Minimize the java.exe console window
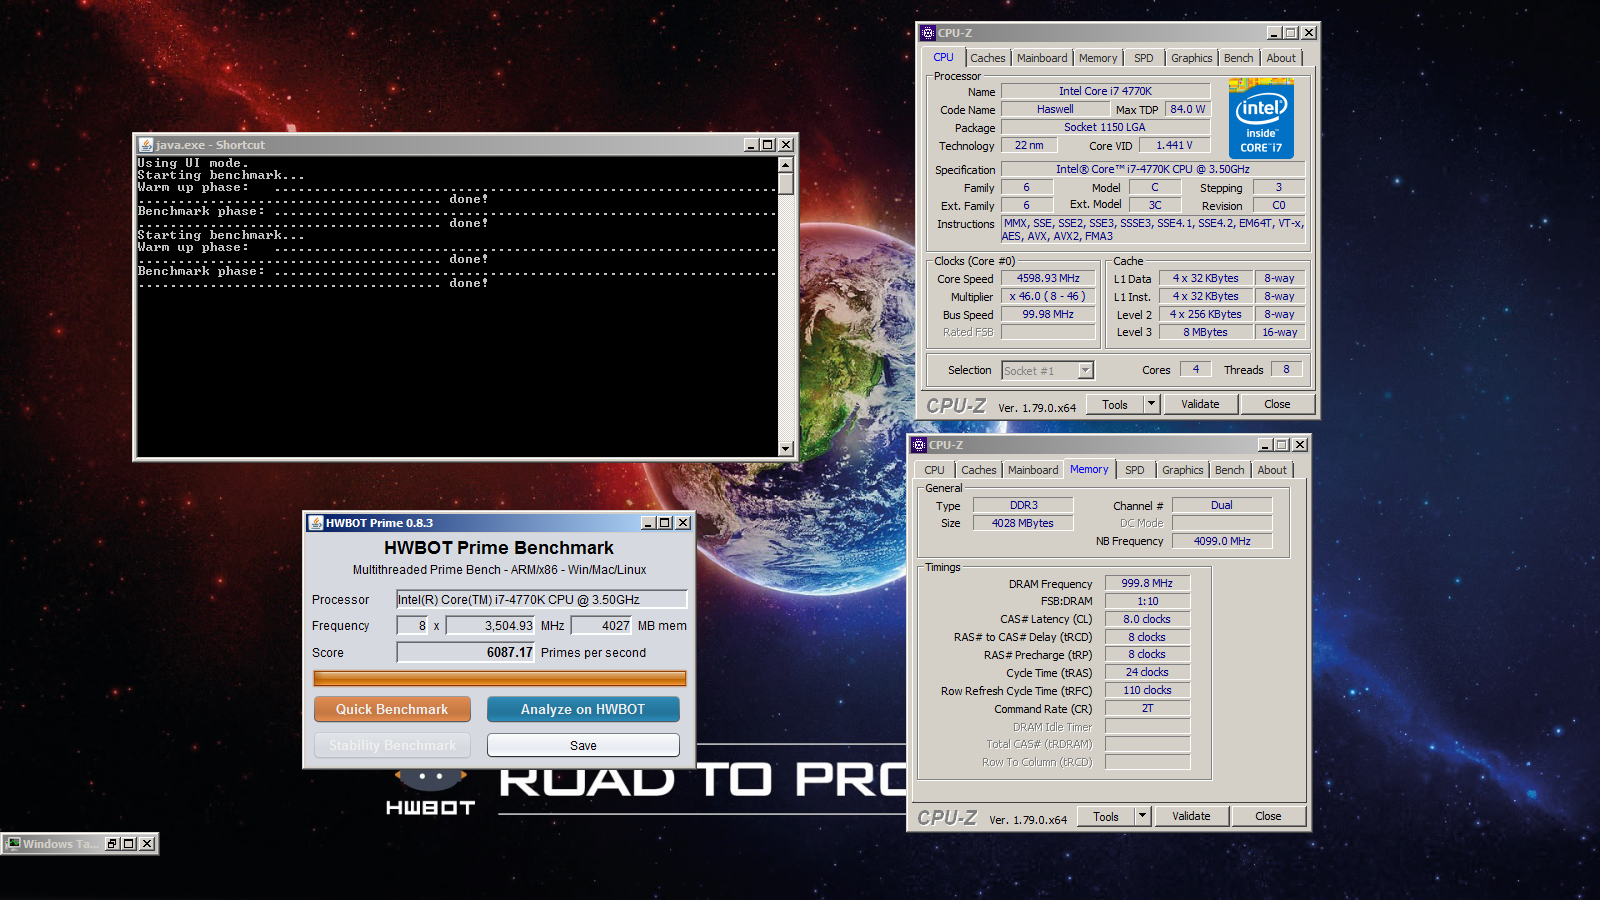Screen dimensions: 1600x900 [751, 145]
